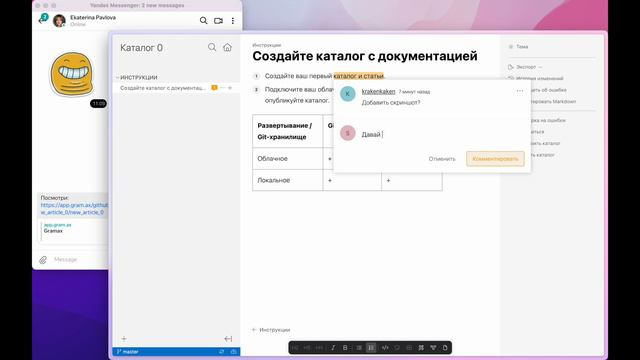
Task: Go to Инструкции link at page bottom
Action: click(271, 329)
